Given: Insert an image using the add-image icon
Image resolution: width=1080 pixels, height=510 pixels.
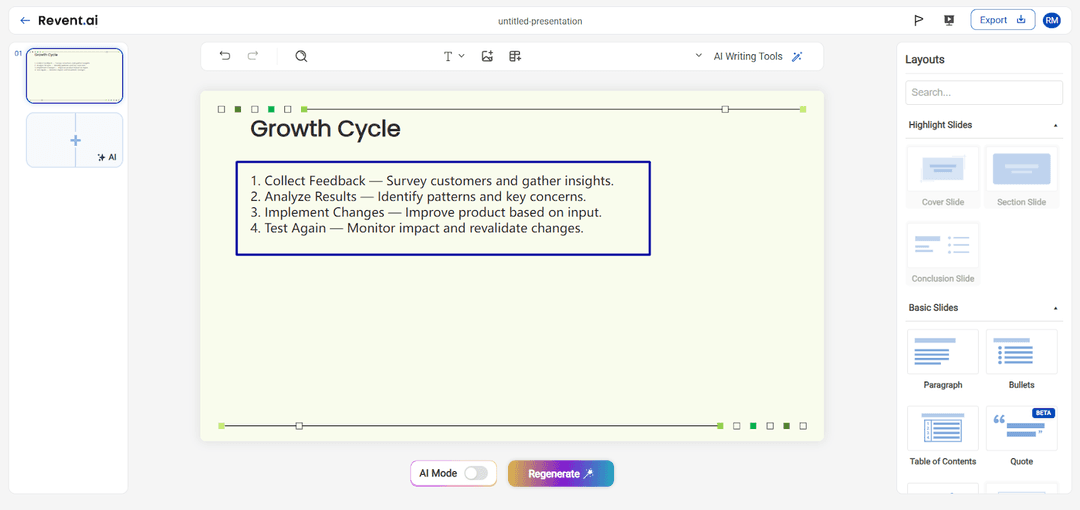Looking at the screenshot, I should [x=487, y=57].
